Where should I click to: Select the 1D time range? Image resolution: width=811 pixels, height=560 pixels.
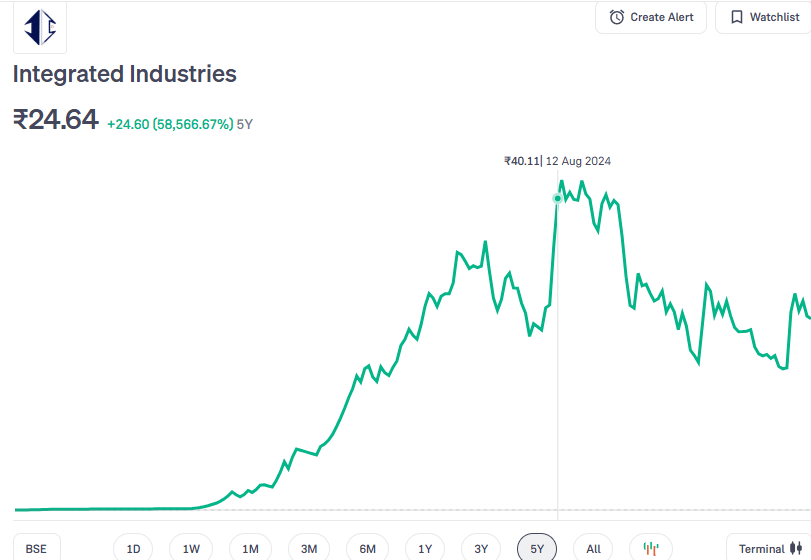pos(133,548)
